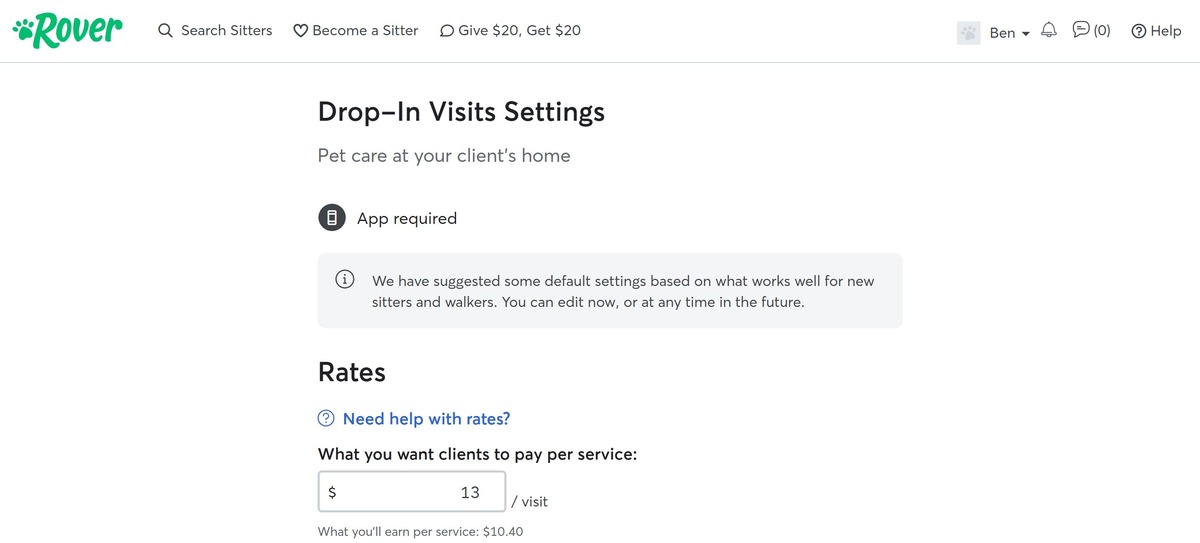Viewport: 1200px width, 543px height.
Task: Click the info icon in suggestion banner
Action: pos(344,280)
